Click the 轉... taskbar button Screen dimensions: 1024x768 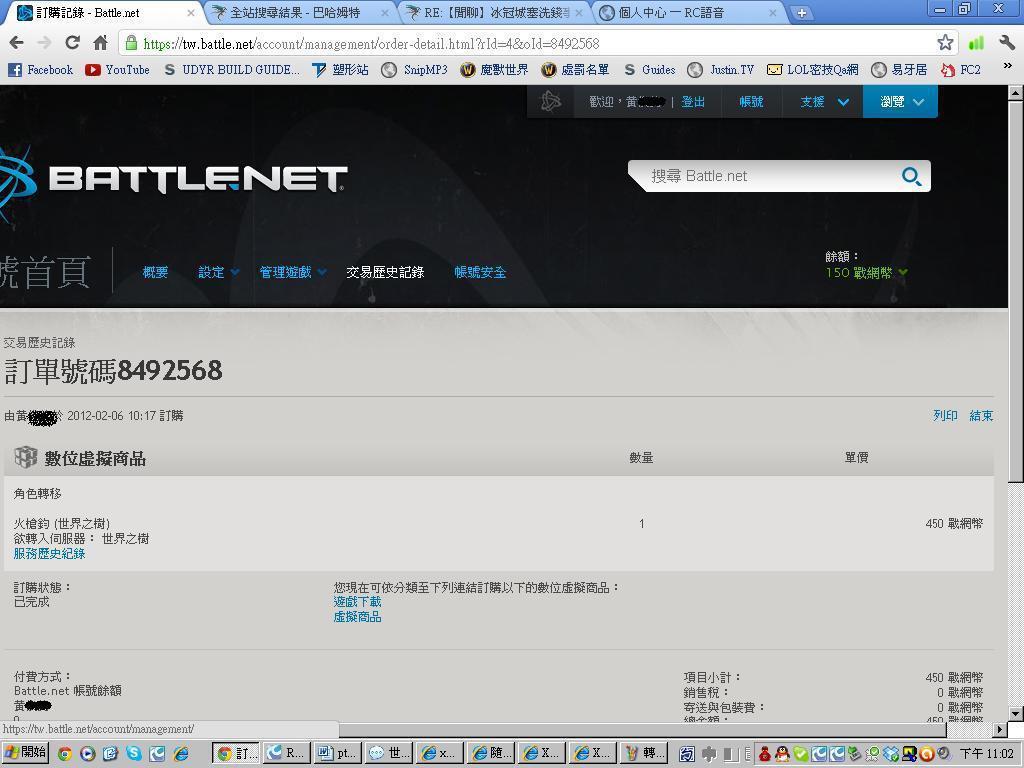click(643, 753)
